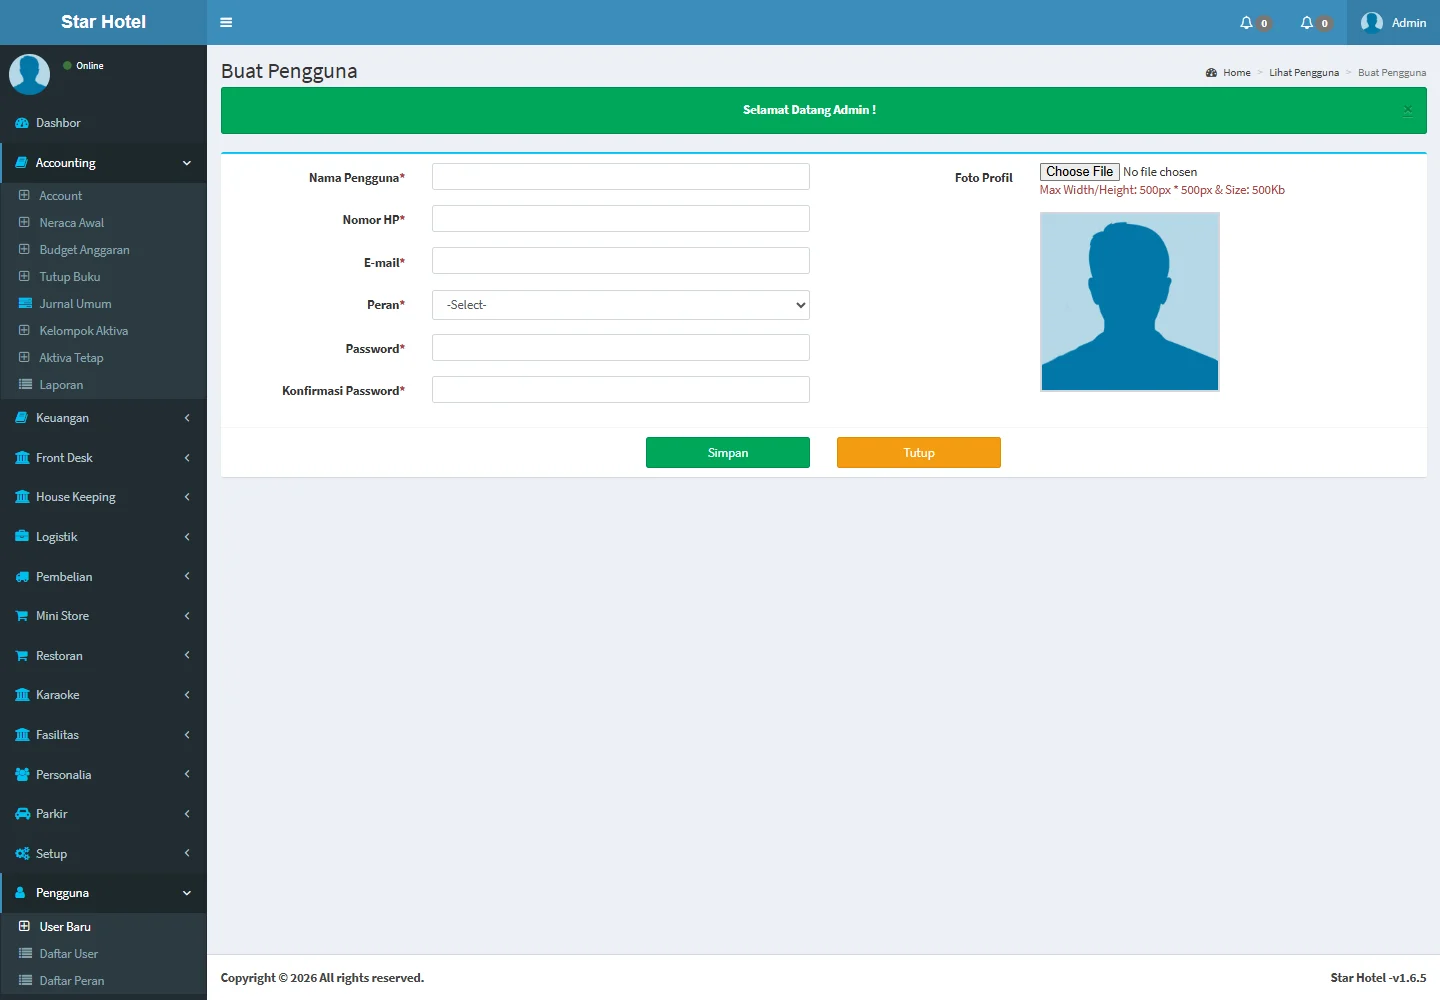Toggle the hamburger sidebar menu icon
The width and height of the screenshot is (1440, 1000).
(226, 22)
